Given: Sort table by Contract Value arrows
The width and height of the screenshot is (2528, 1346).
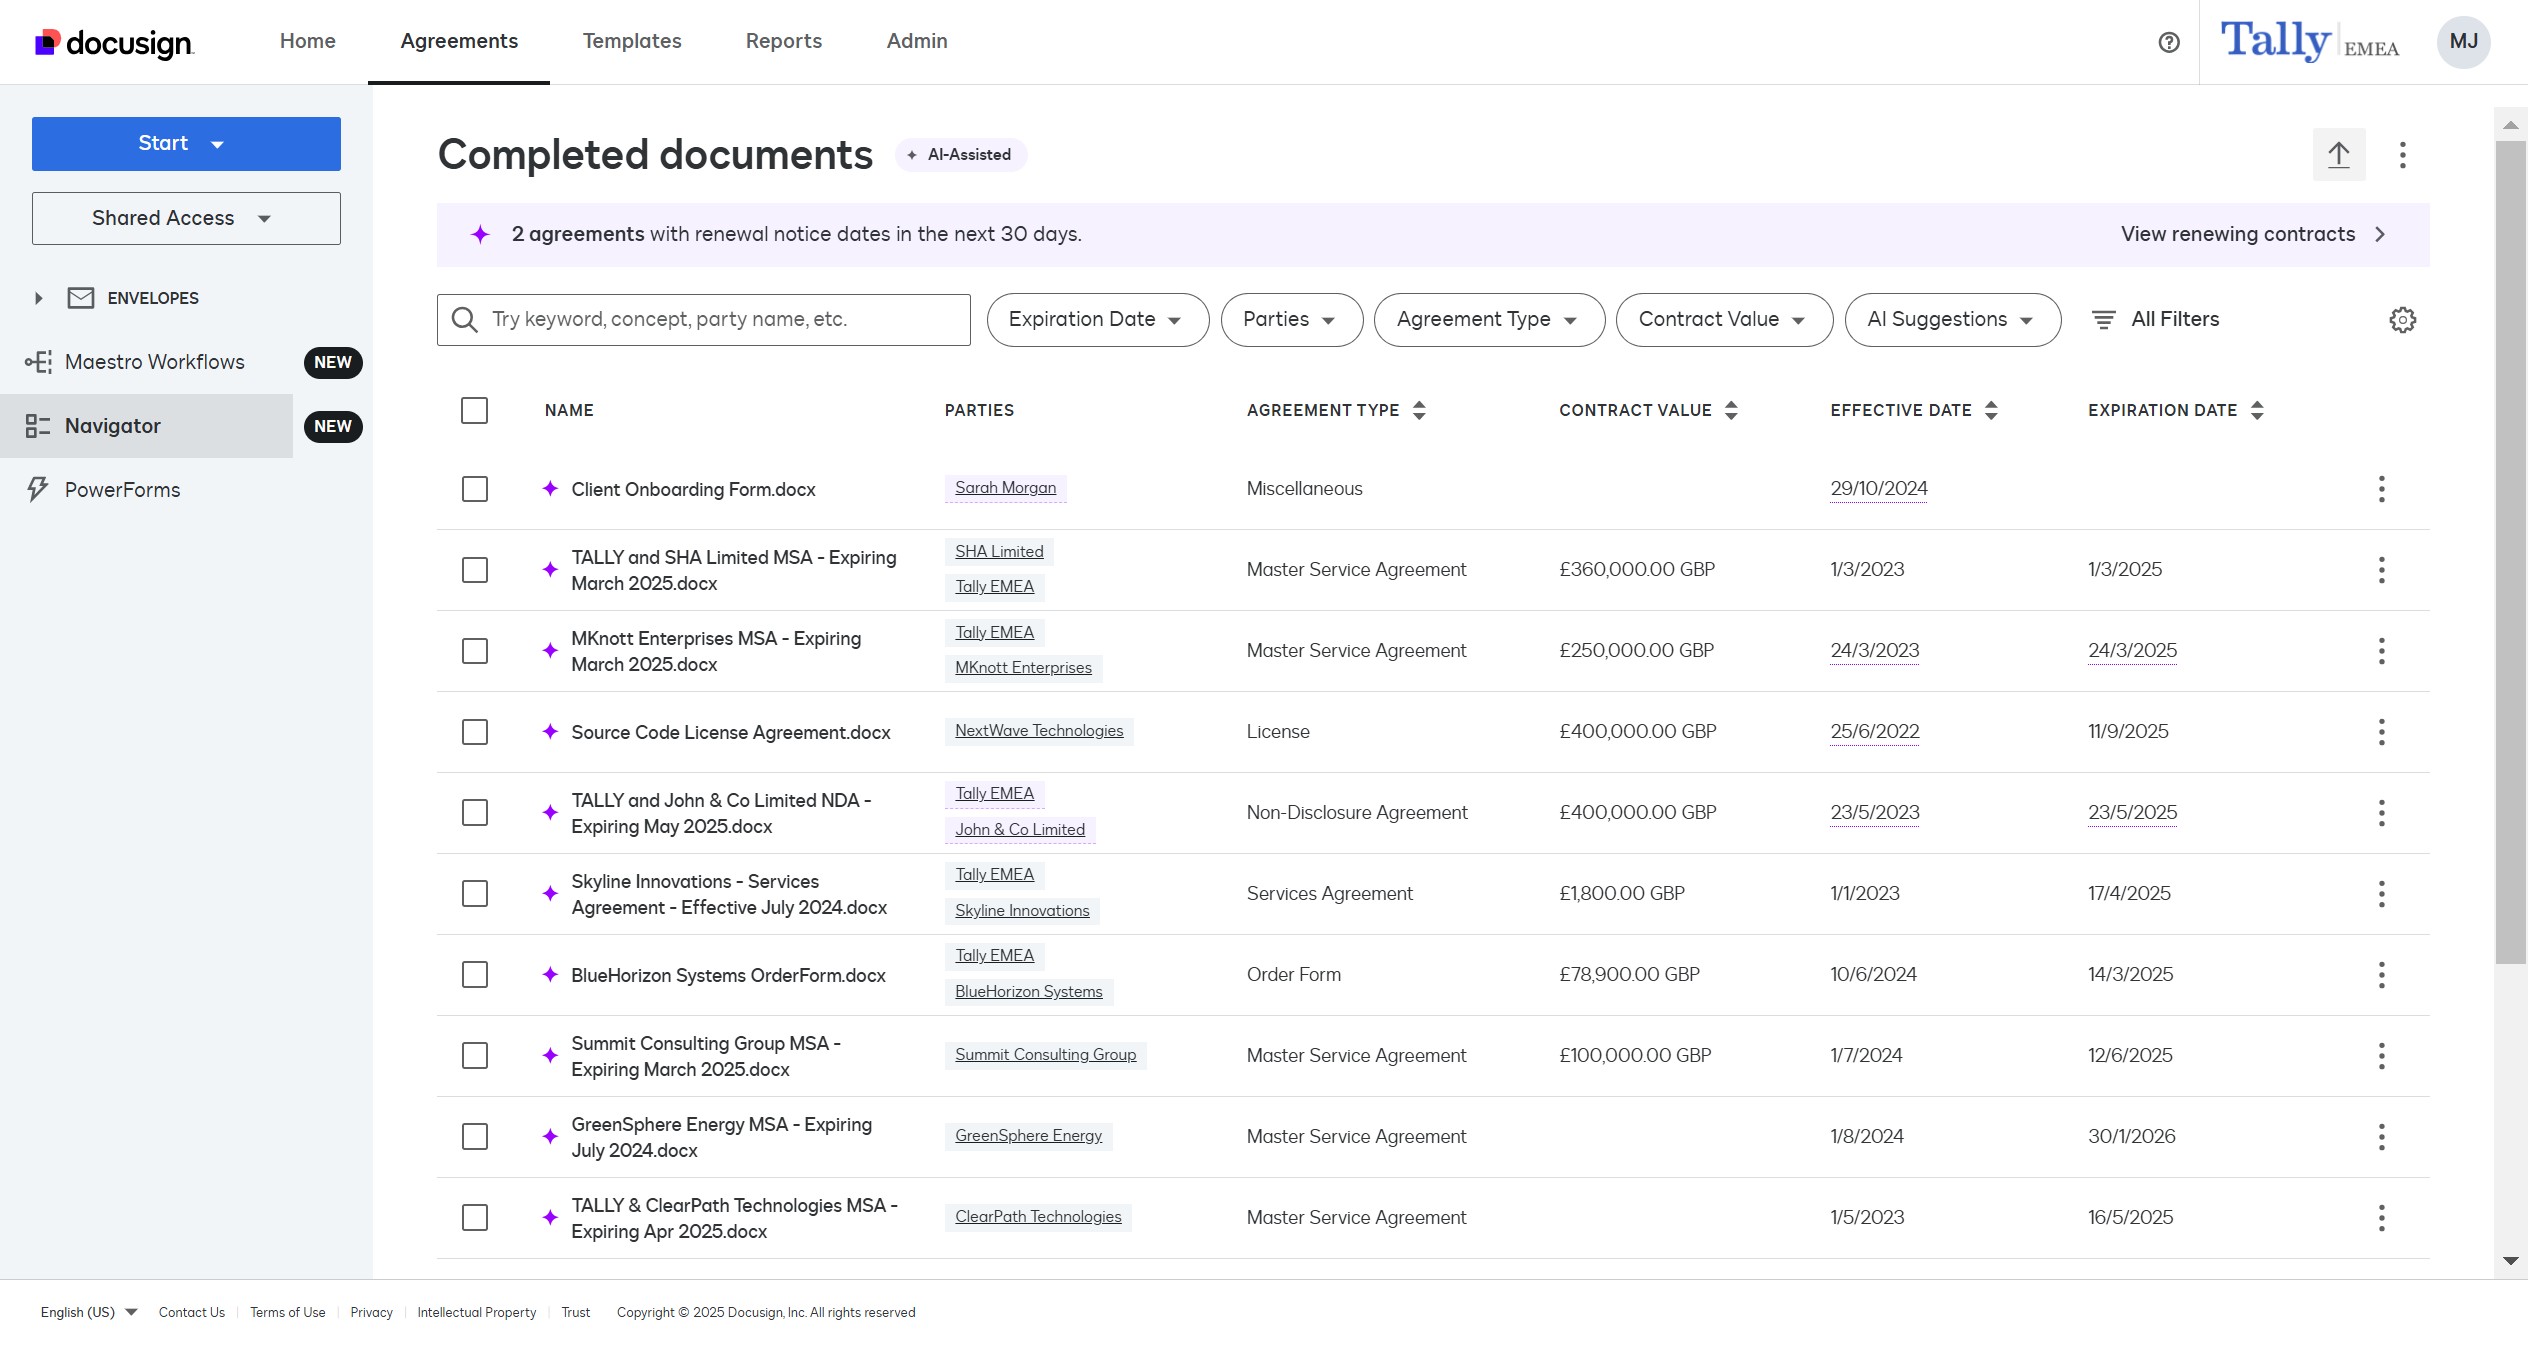Looking at the screenshot, I should [x=1731, y=410].
